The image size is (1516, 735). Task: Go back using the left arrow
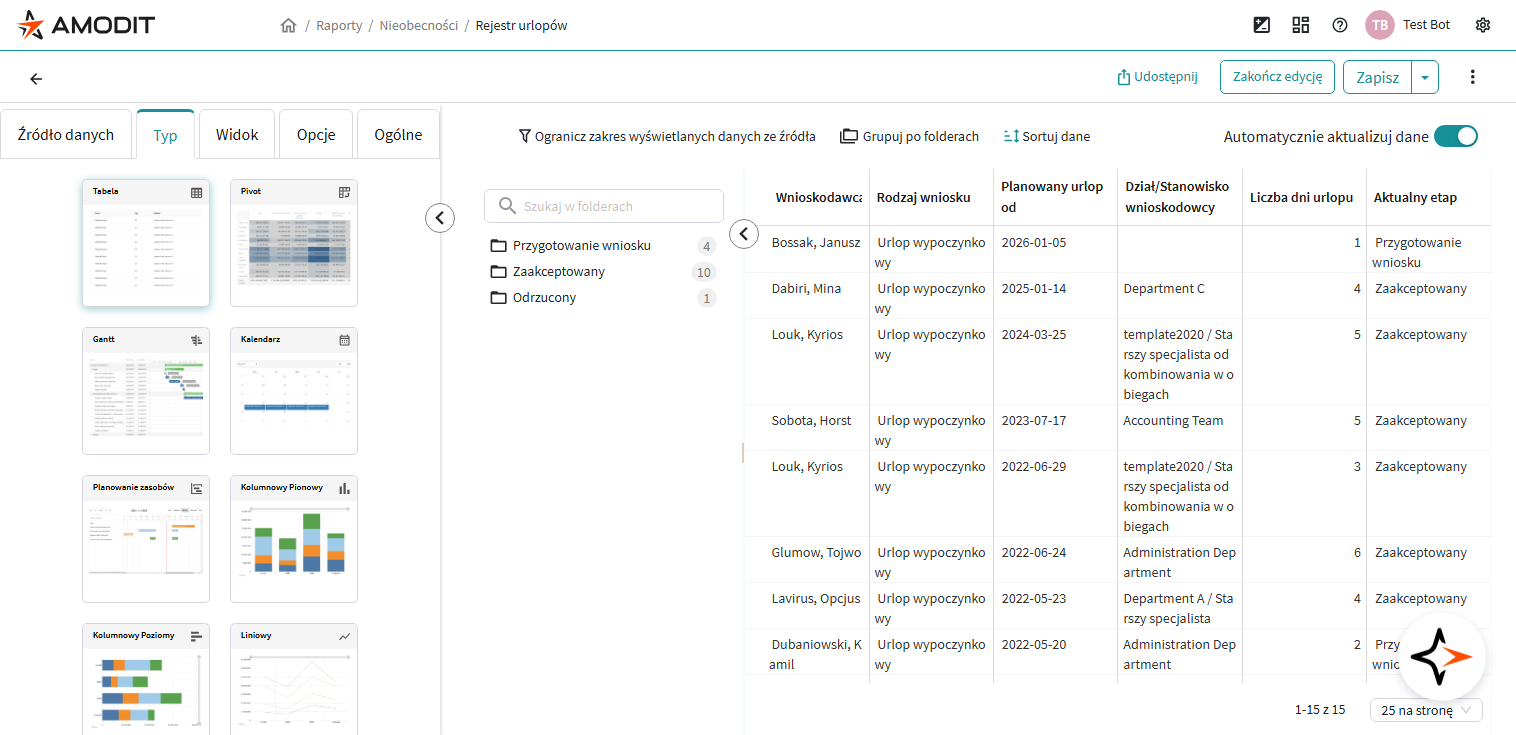coord(36,78)
